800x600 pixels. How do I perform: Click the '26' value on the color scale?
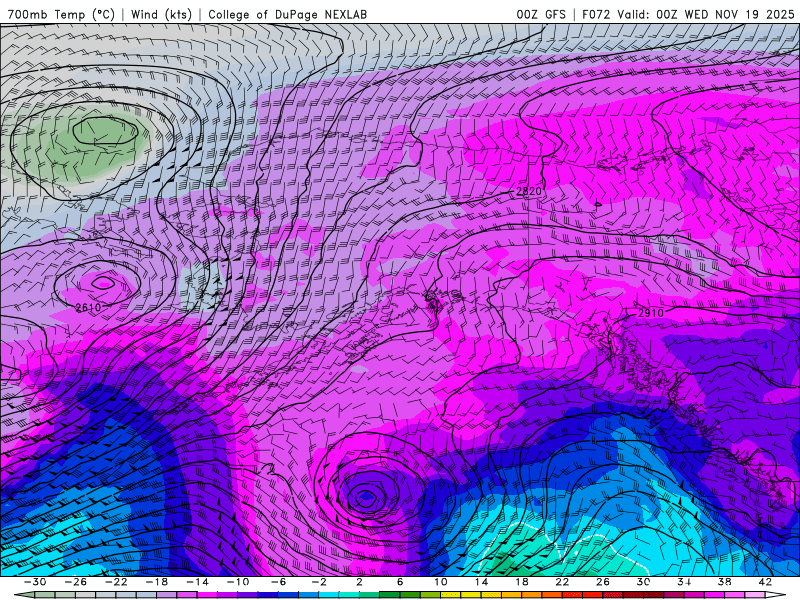point(603,582)
